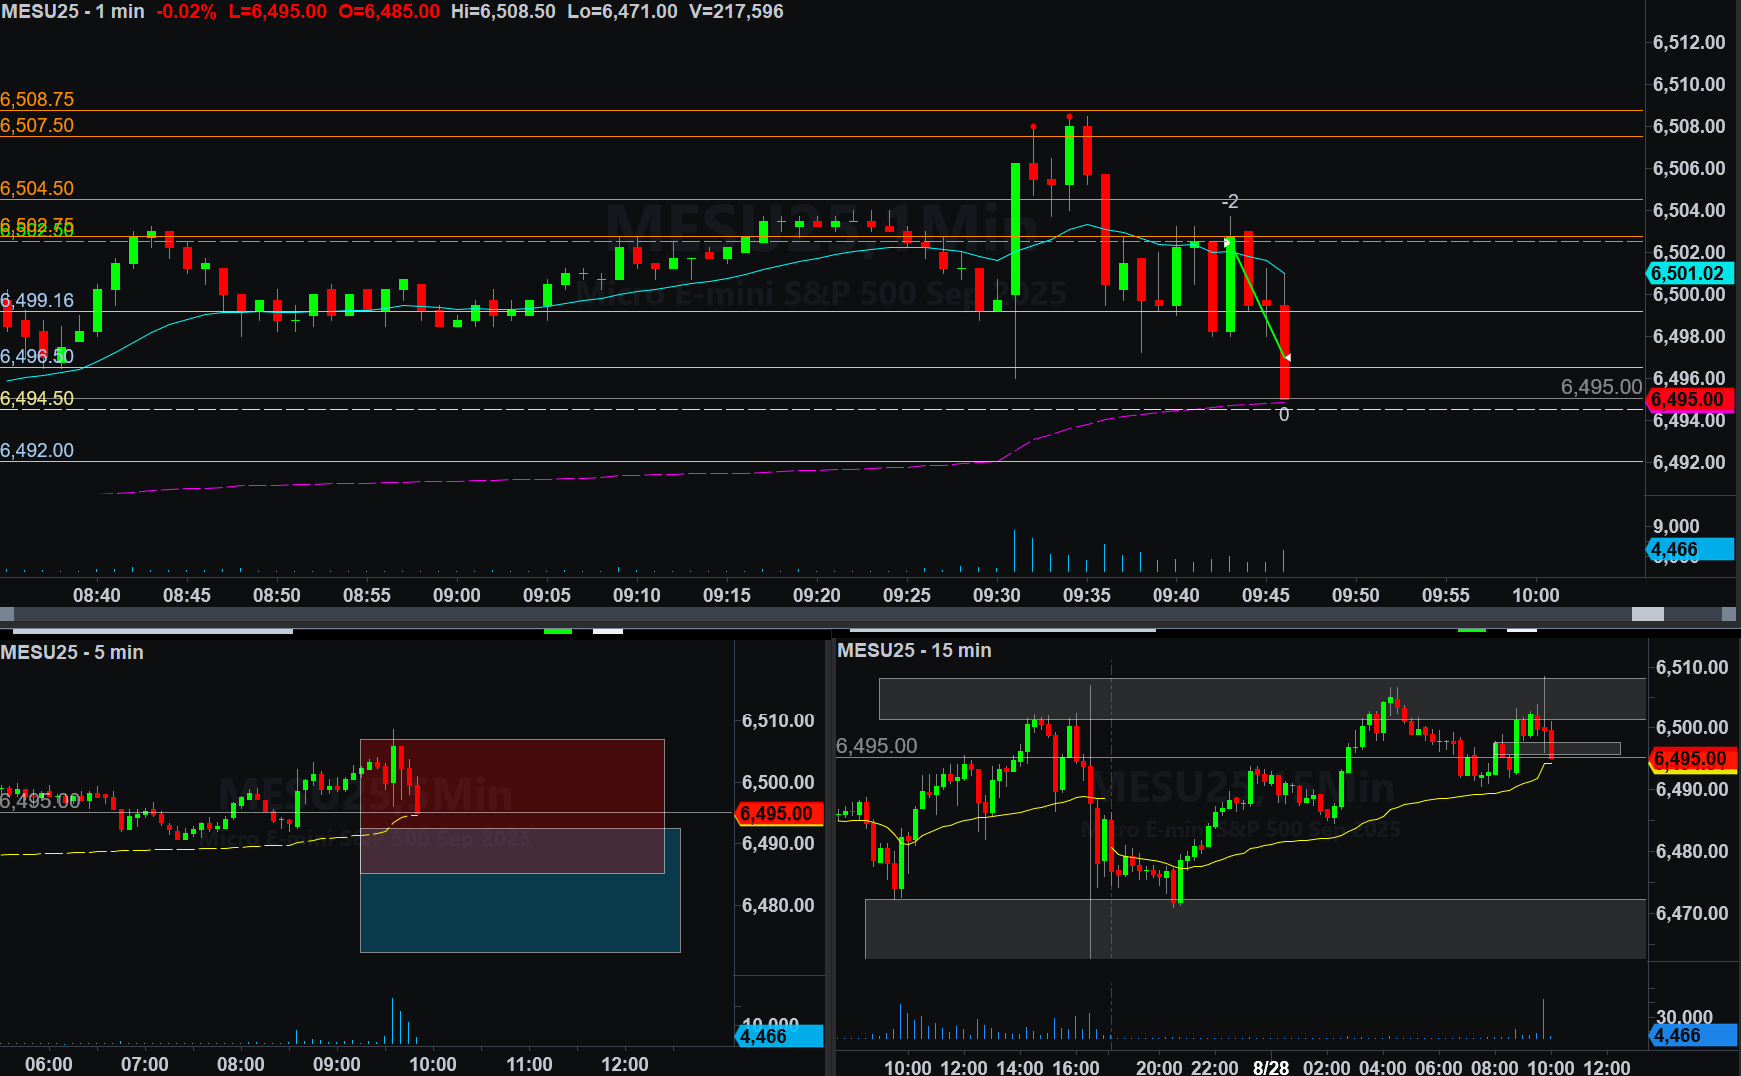The height and width of the screenshot is (1076, 1741).
Task: Click the white exit arrow marker on the last red candle
Action: pyautogui.click(x=1287, y=357)
